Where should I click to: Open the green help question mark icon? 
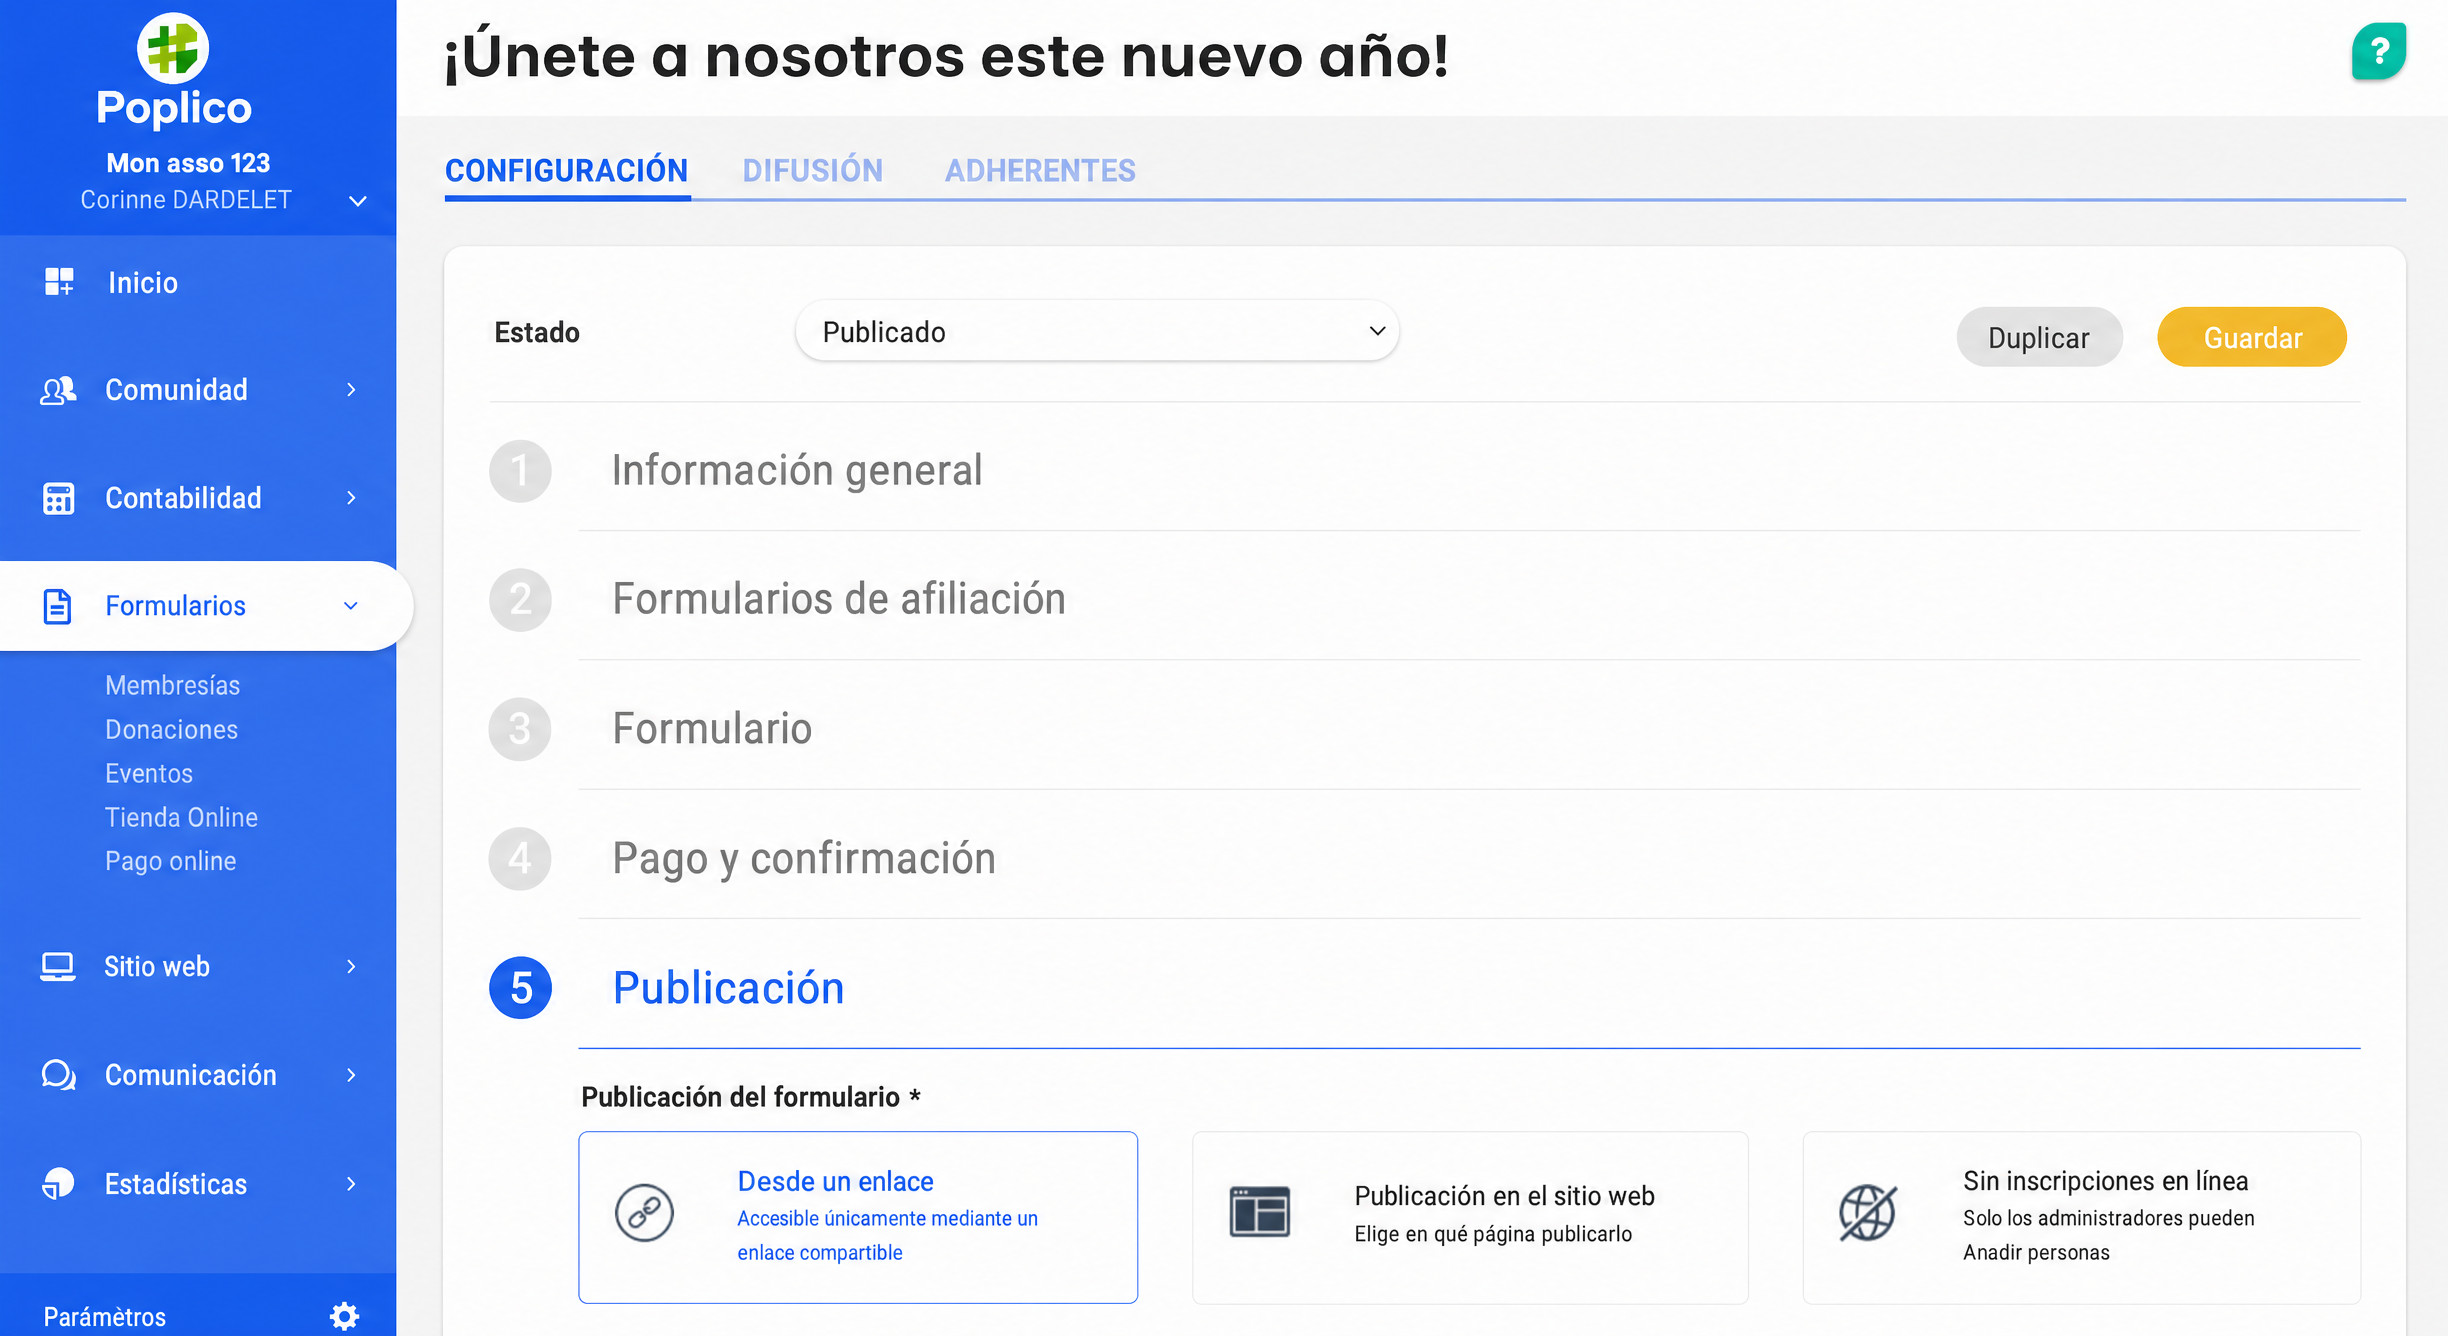pos(2379,51)
